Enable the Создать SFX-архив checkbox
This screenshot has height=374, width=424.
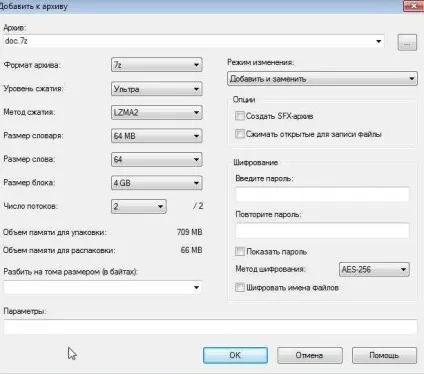(240, 116)
